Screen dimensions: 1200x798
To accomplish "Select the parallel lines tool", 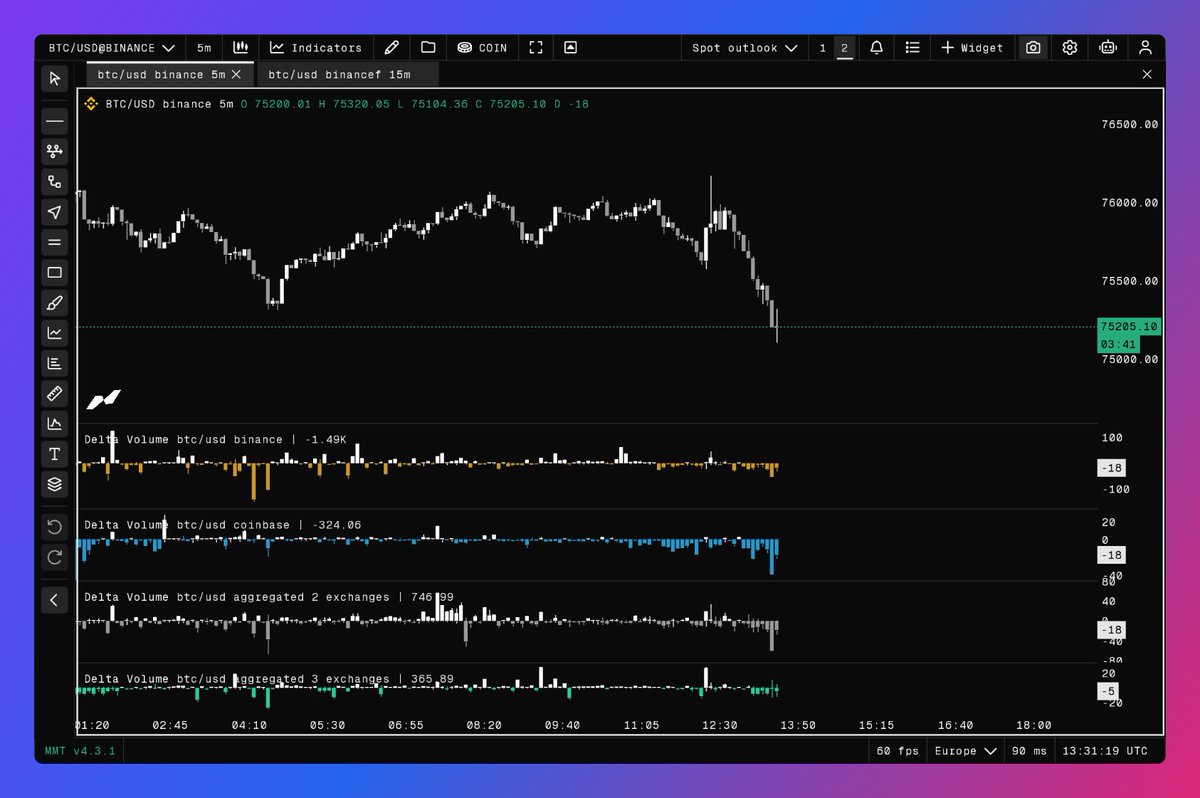I will [x=54, y=242].
